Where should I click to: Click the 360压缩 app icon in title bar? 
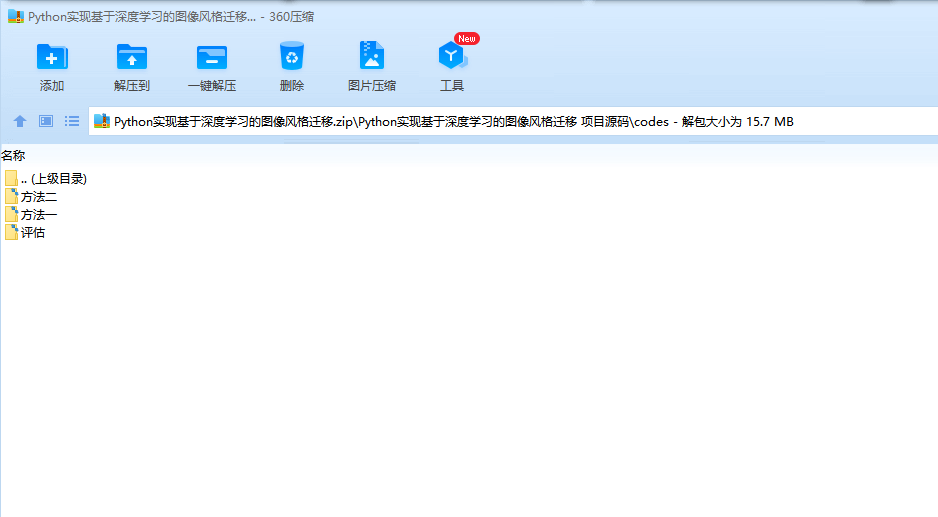(16, 16)
